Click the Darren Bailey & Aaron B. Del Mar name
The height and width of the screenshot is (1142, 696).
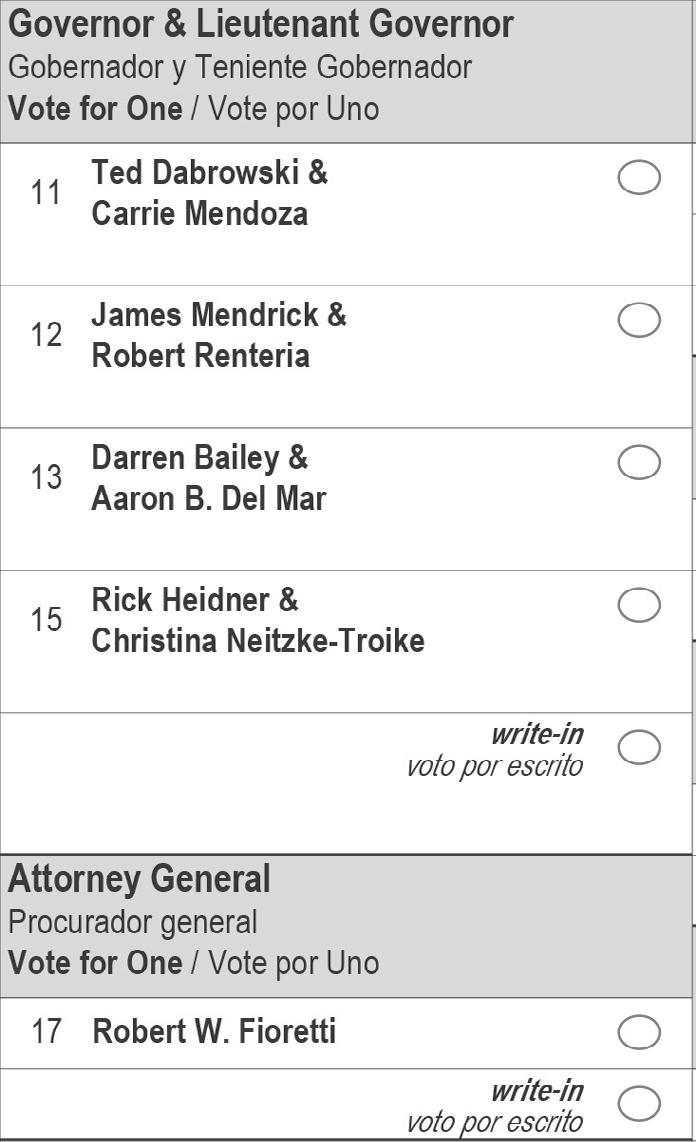coord(208,478)
